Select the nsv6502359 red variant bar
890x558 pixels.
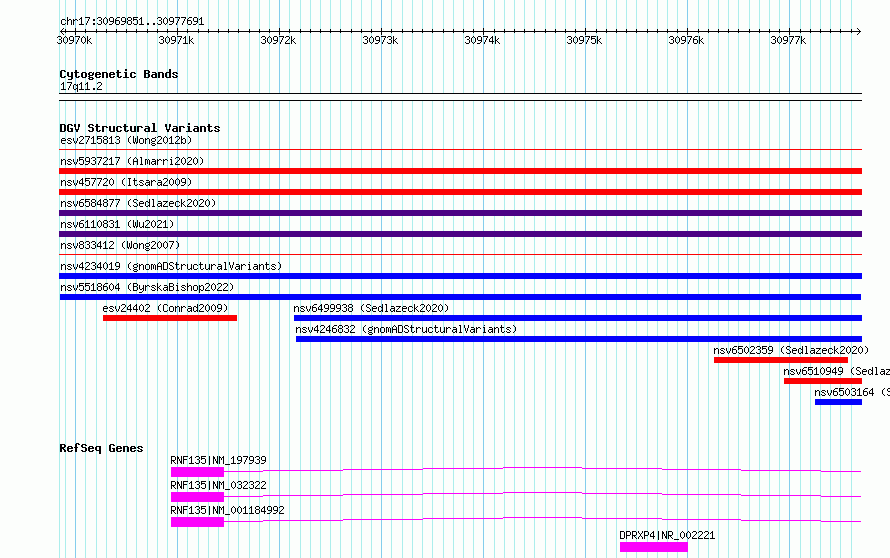point(780,360)
